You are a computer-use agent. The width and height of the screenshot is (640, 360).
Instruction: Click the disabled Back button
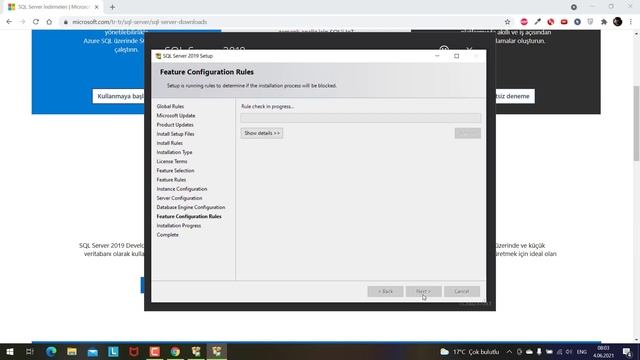pyautogui.click(x=385, y=291)
